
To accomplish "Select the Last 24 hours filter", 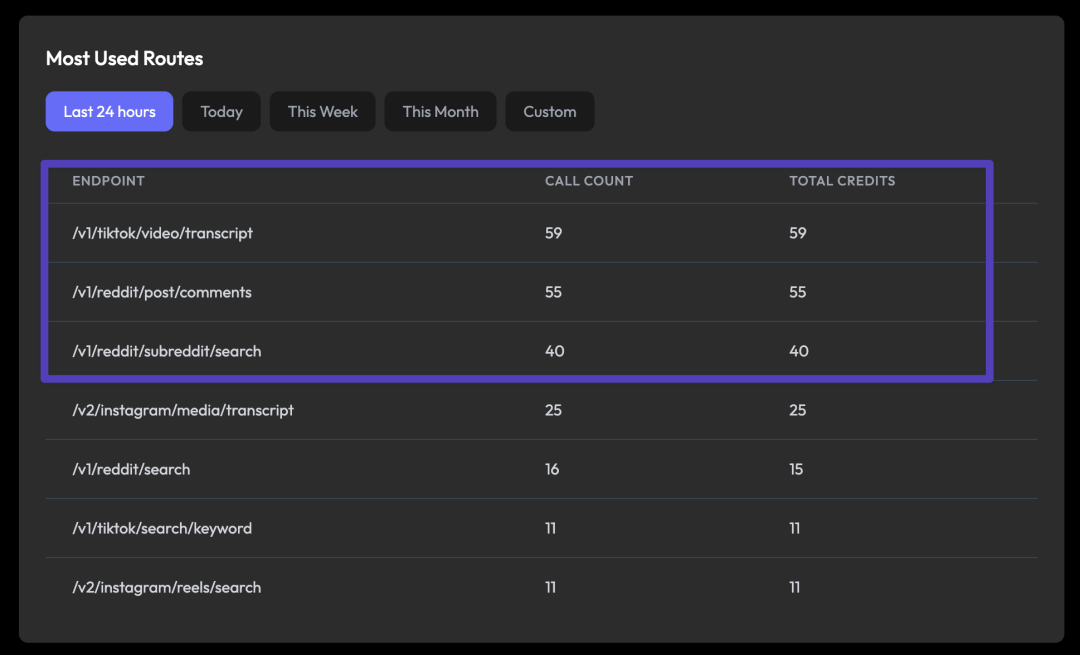I will point(109,111).
